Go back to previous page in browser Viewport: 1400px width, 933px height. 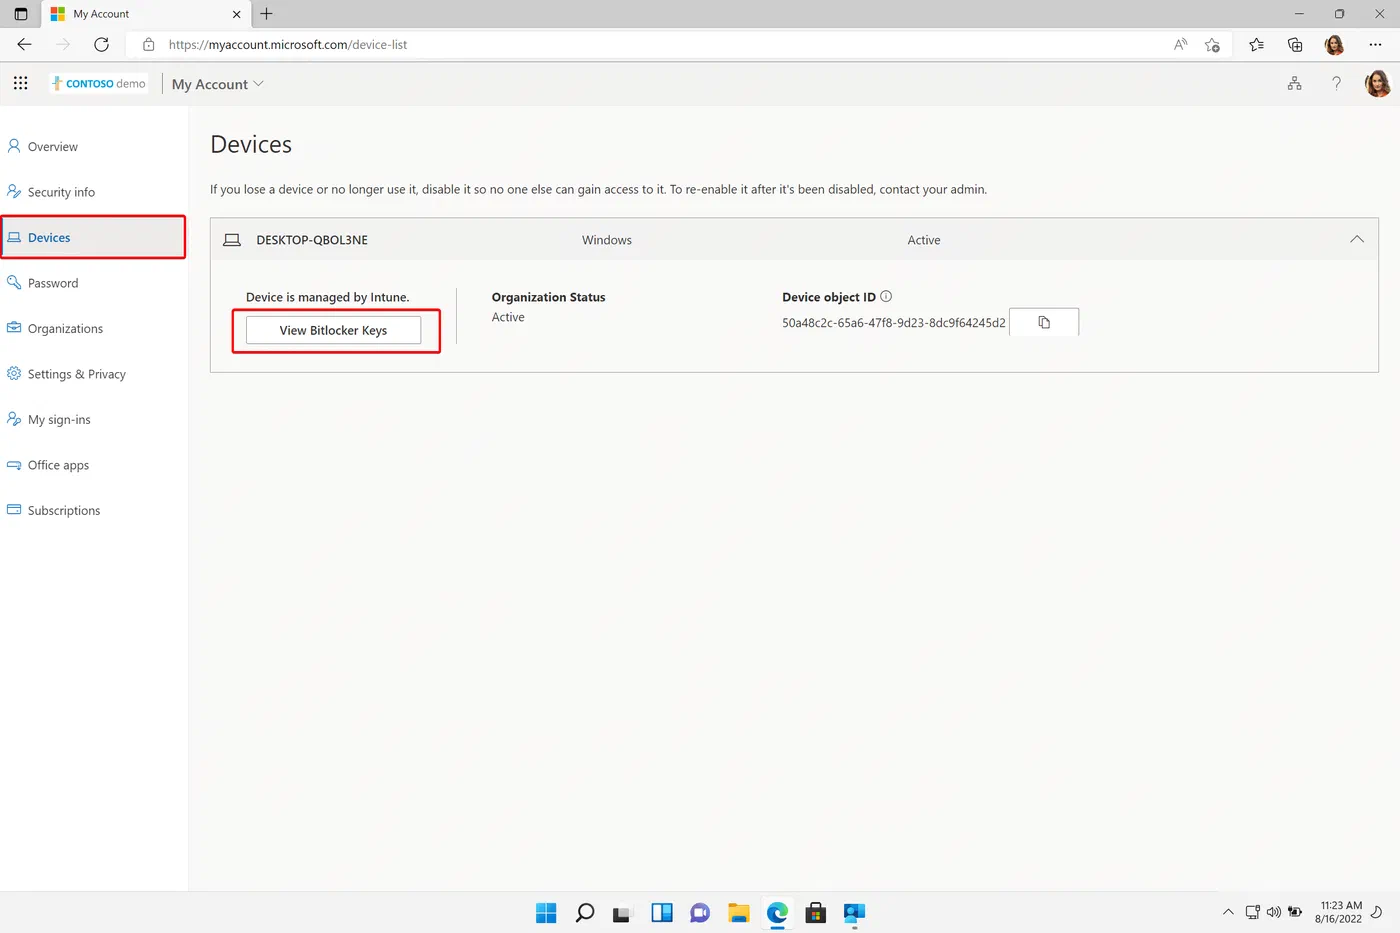tap(25, 44)
